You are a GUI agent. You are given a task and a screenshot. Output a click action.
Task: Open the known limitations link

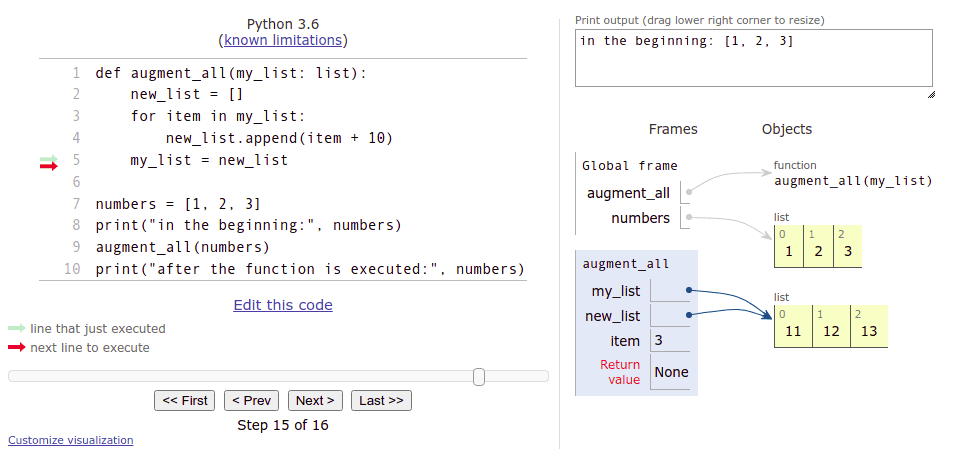pos(283,40)
